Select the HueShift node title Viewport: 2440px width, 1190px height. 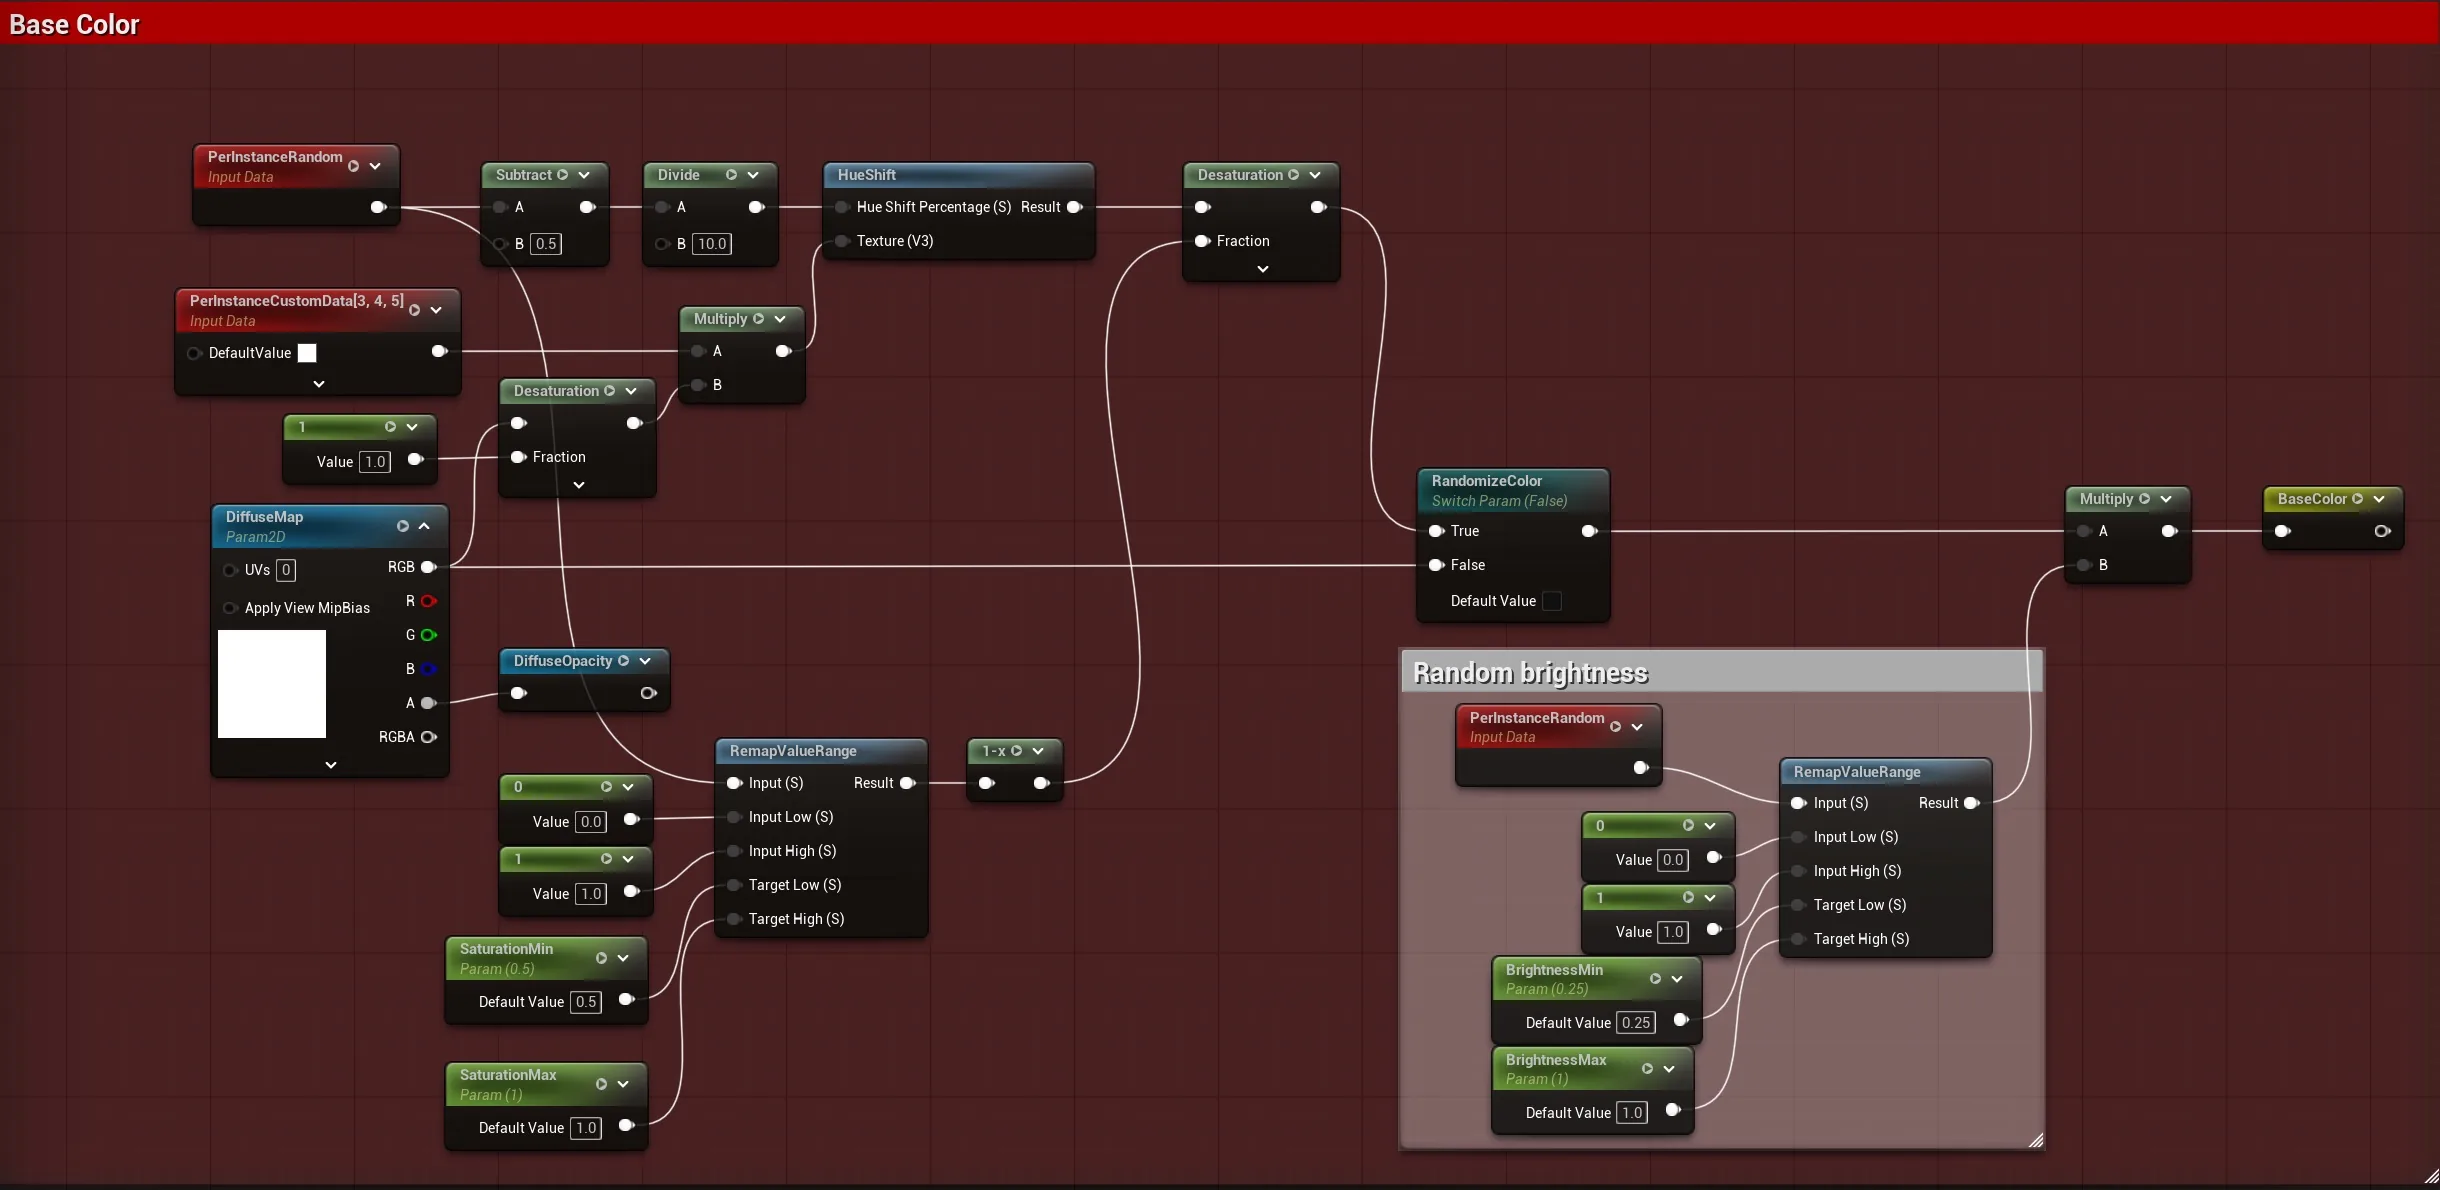[866, 175]
